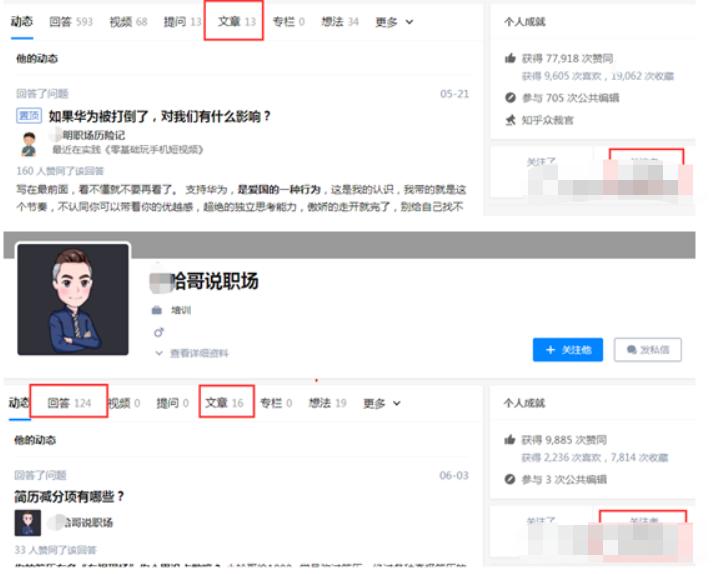Open the 文章 13 tab

point(236,21)
